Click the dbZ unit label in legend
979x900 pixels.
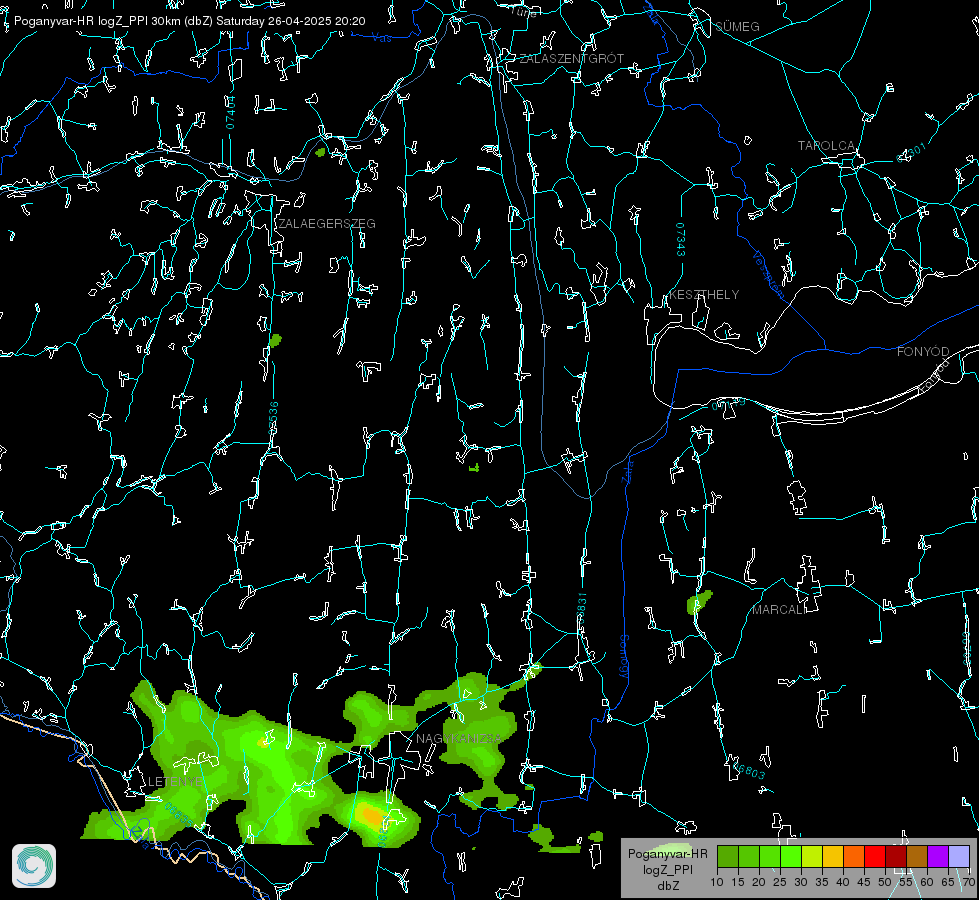click(x=667, y=886)
